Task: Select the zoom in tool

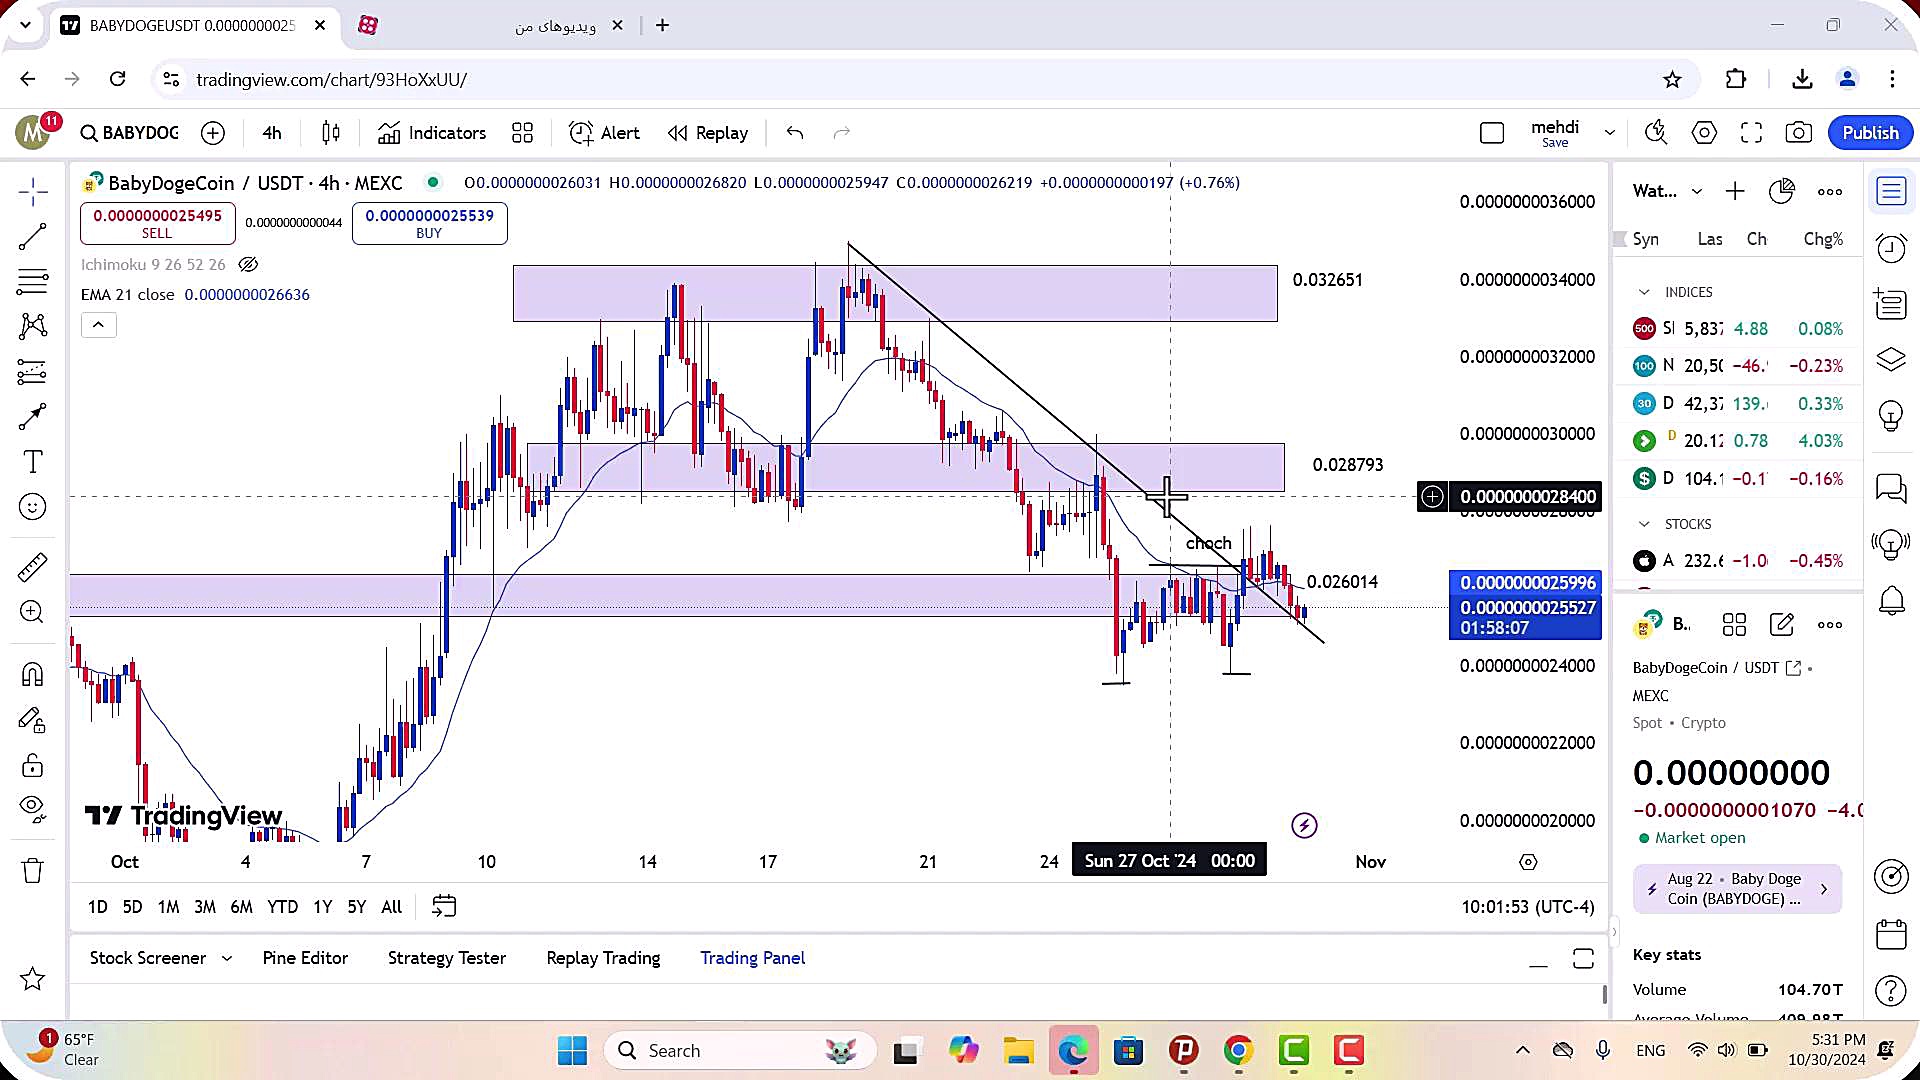Action: pyautogui.click(x=32, y=612)
